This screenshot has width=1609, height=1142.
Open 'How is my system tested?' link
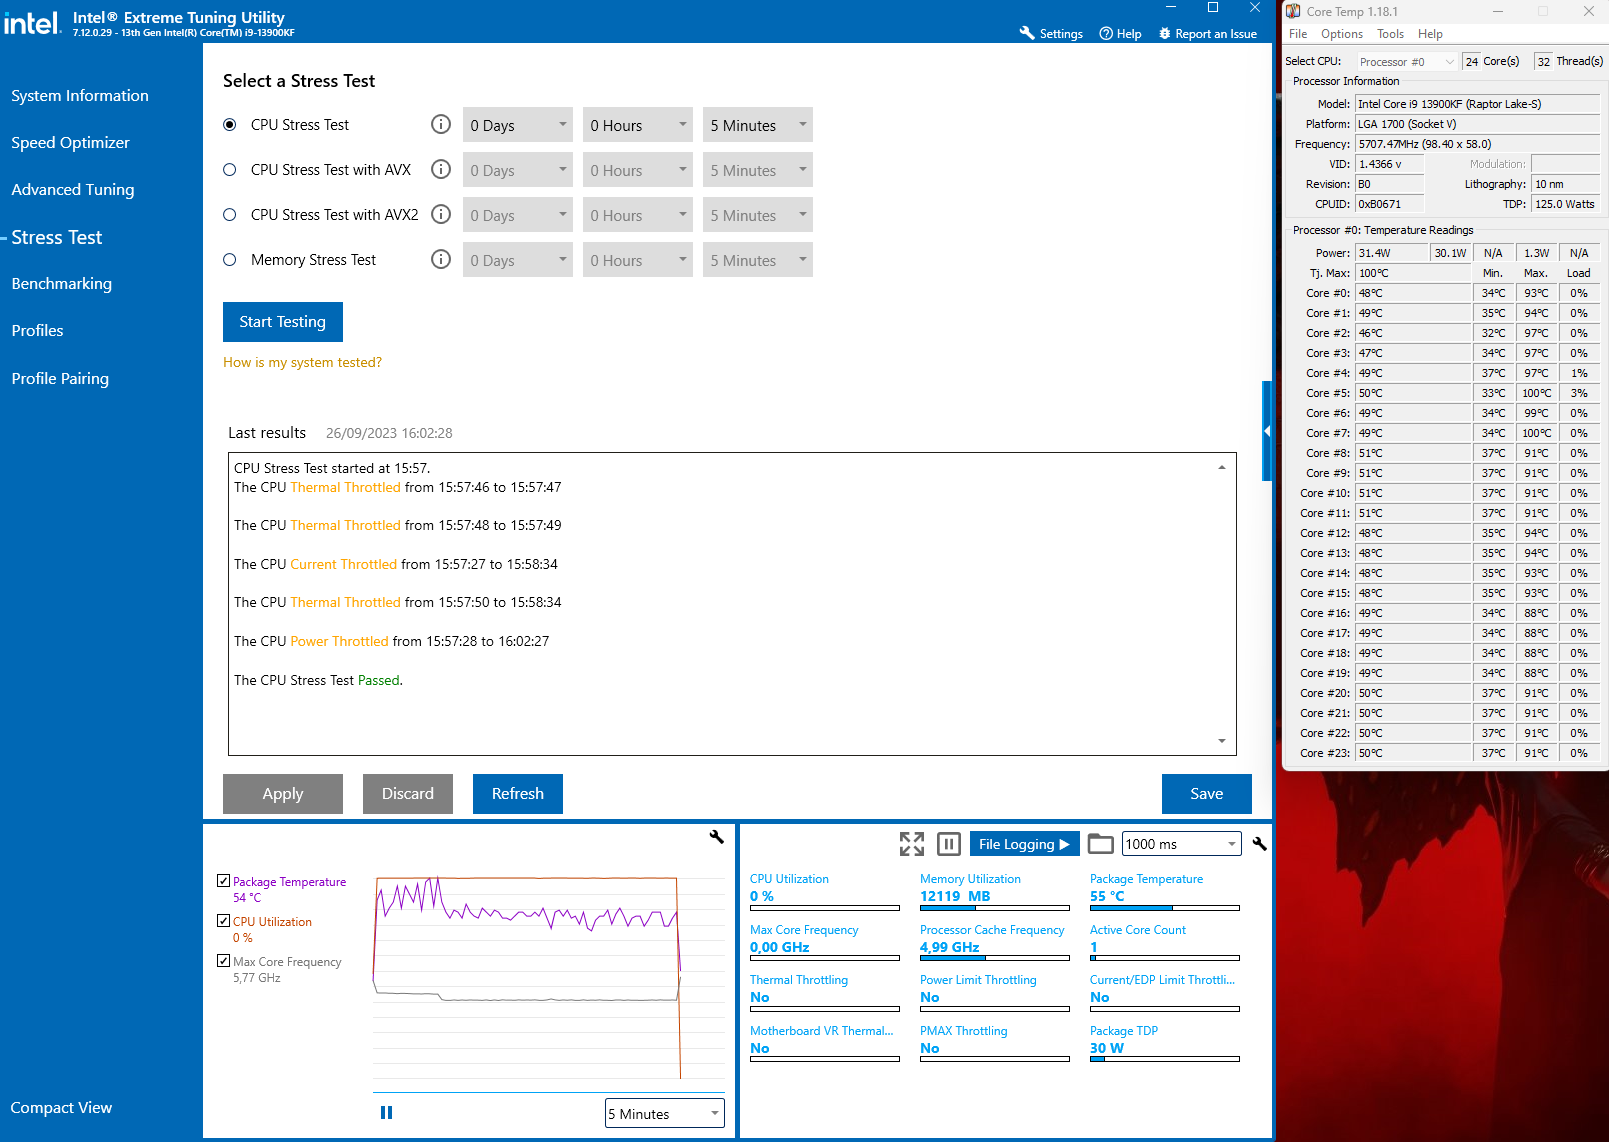[302, 362]
